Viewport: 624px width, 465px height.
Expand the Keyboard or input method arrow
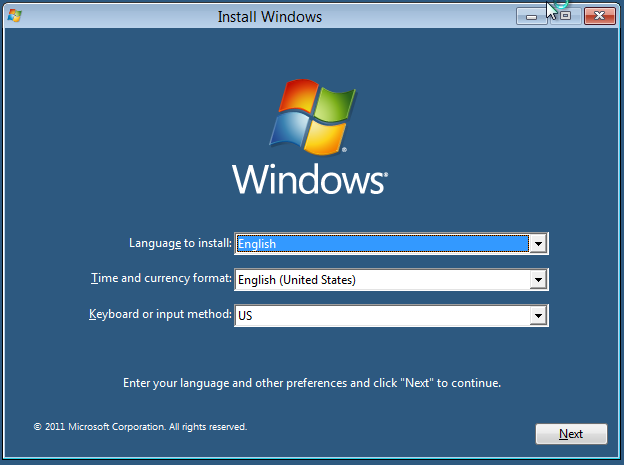pyautogui.click(x=538, y=316)
